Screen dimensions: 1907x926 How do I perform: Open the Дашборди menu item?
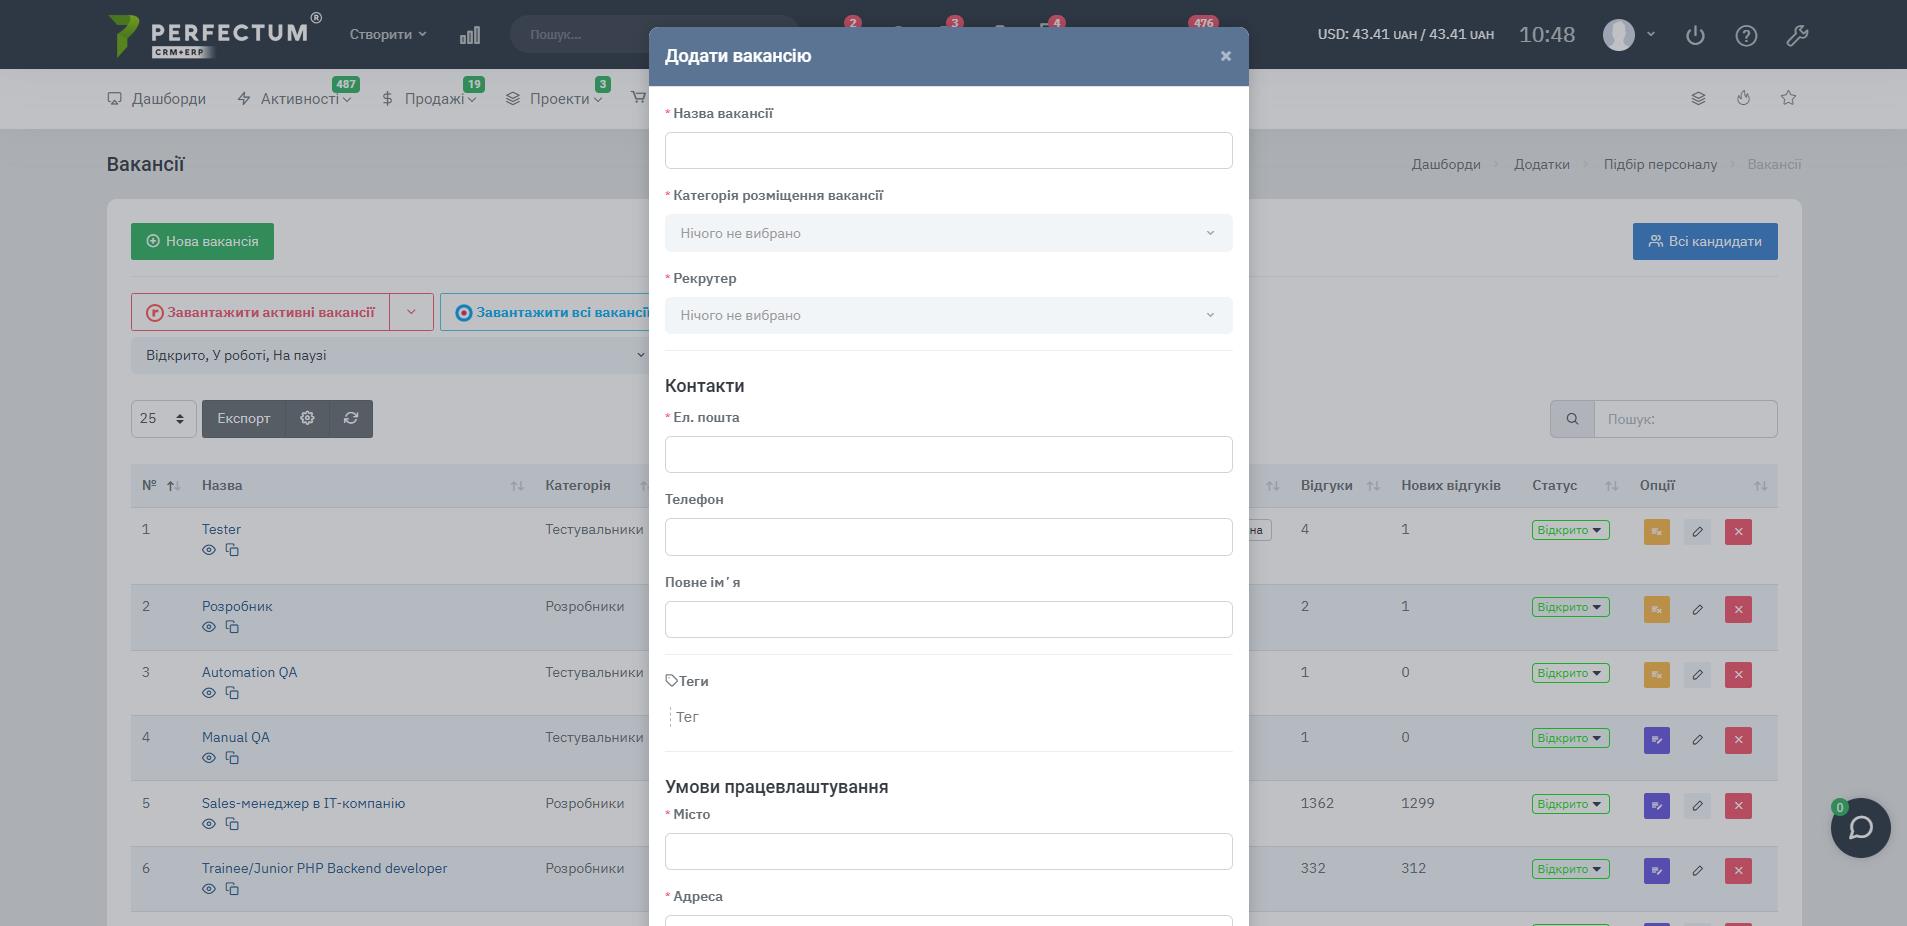157,98
